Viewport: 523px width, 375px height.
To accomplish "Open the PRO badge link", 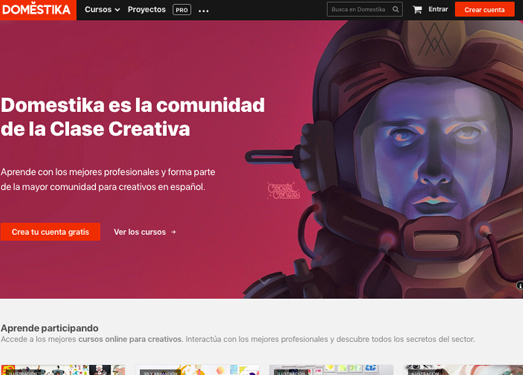I will coord(182,10).
